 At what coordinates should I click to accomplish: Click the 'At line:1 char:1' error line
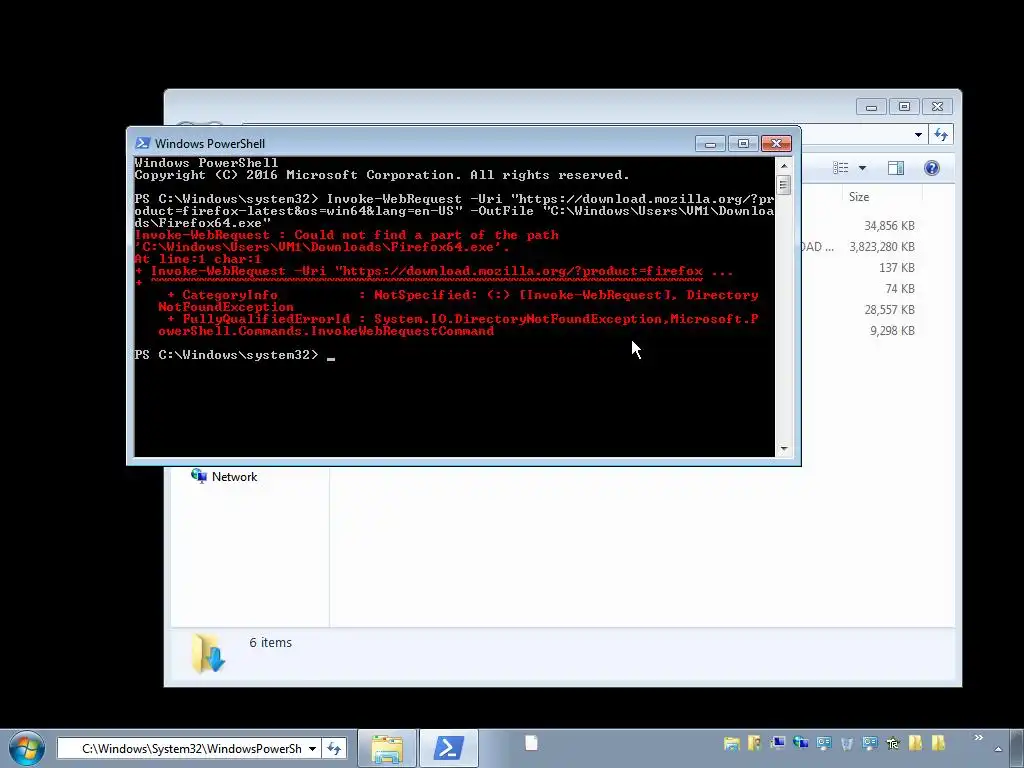pos(198,259)
